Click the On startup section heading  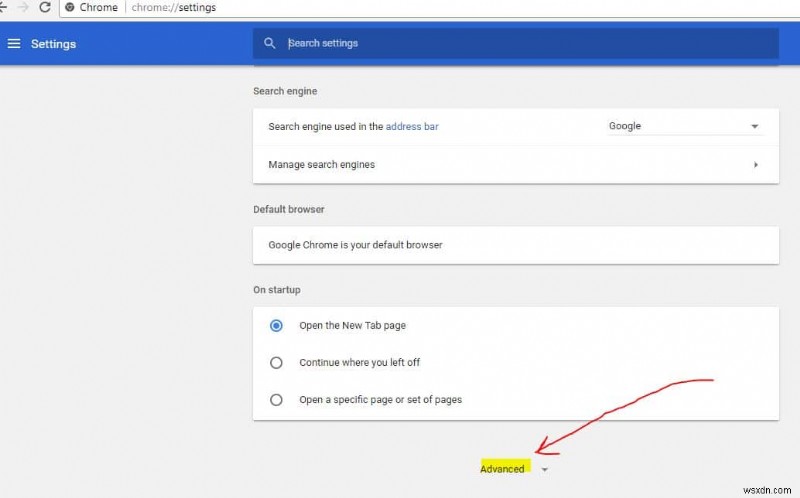[x=277, y=290]
